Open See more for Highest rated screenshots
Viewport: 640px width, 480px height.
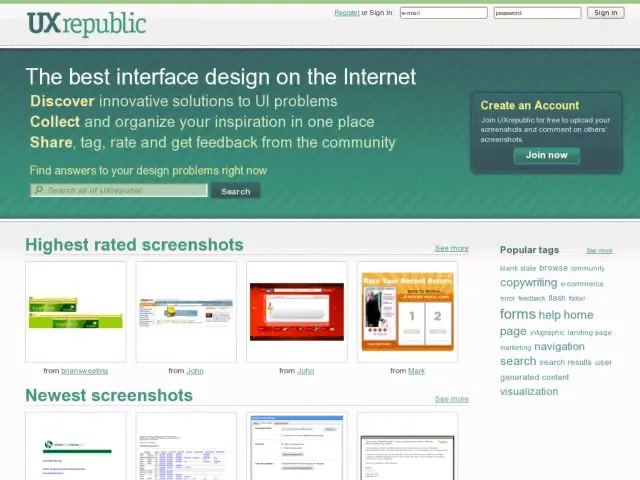(451, 248)
